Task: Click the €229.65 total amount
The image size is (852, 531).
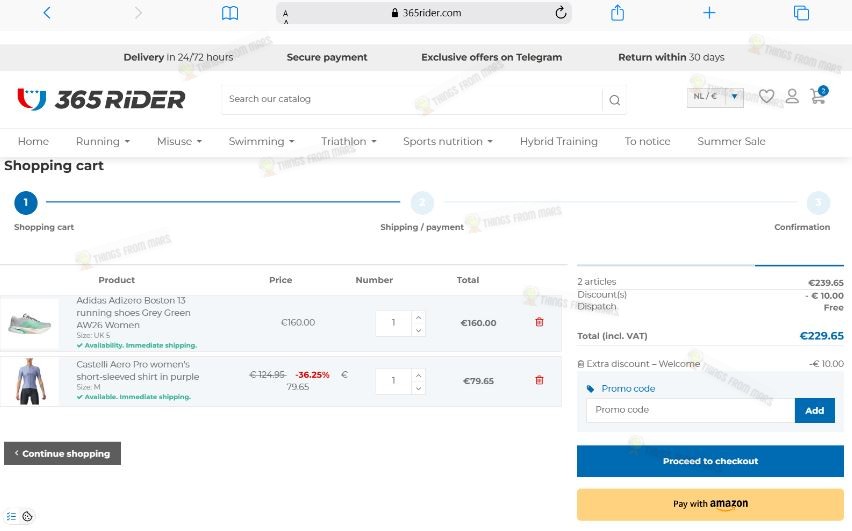Action: (821, 336)
